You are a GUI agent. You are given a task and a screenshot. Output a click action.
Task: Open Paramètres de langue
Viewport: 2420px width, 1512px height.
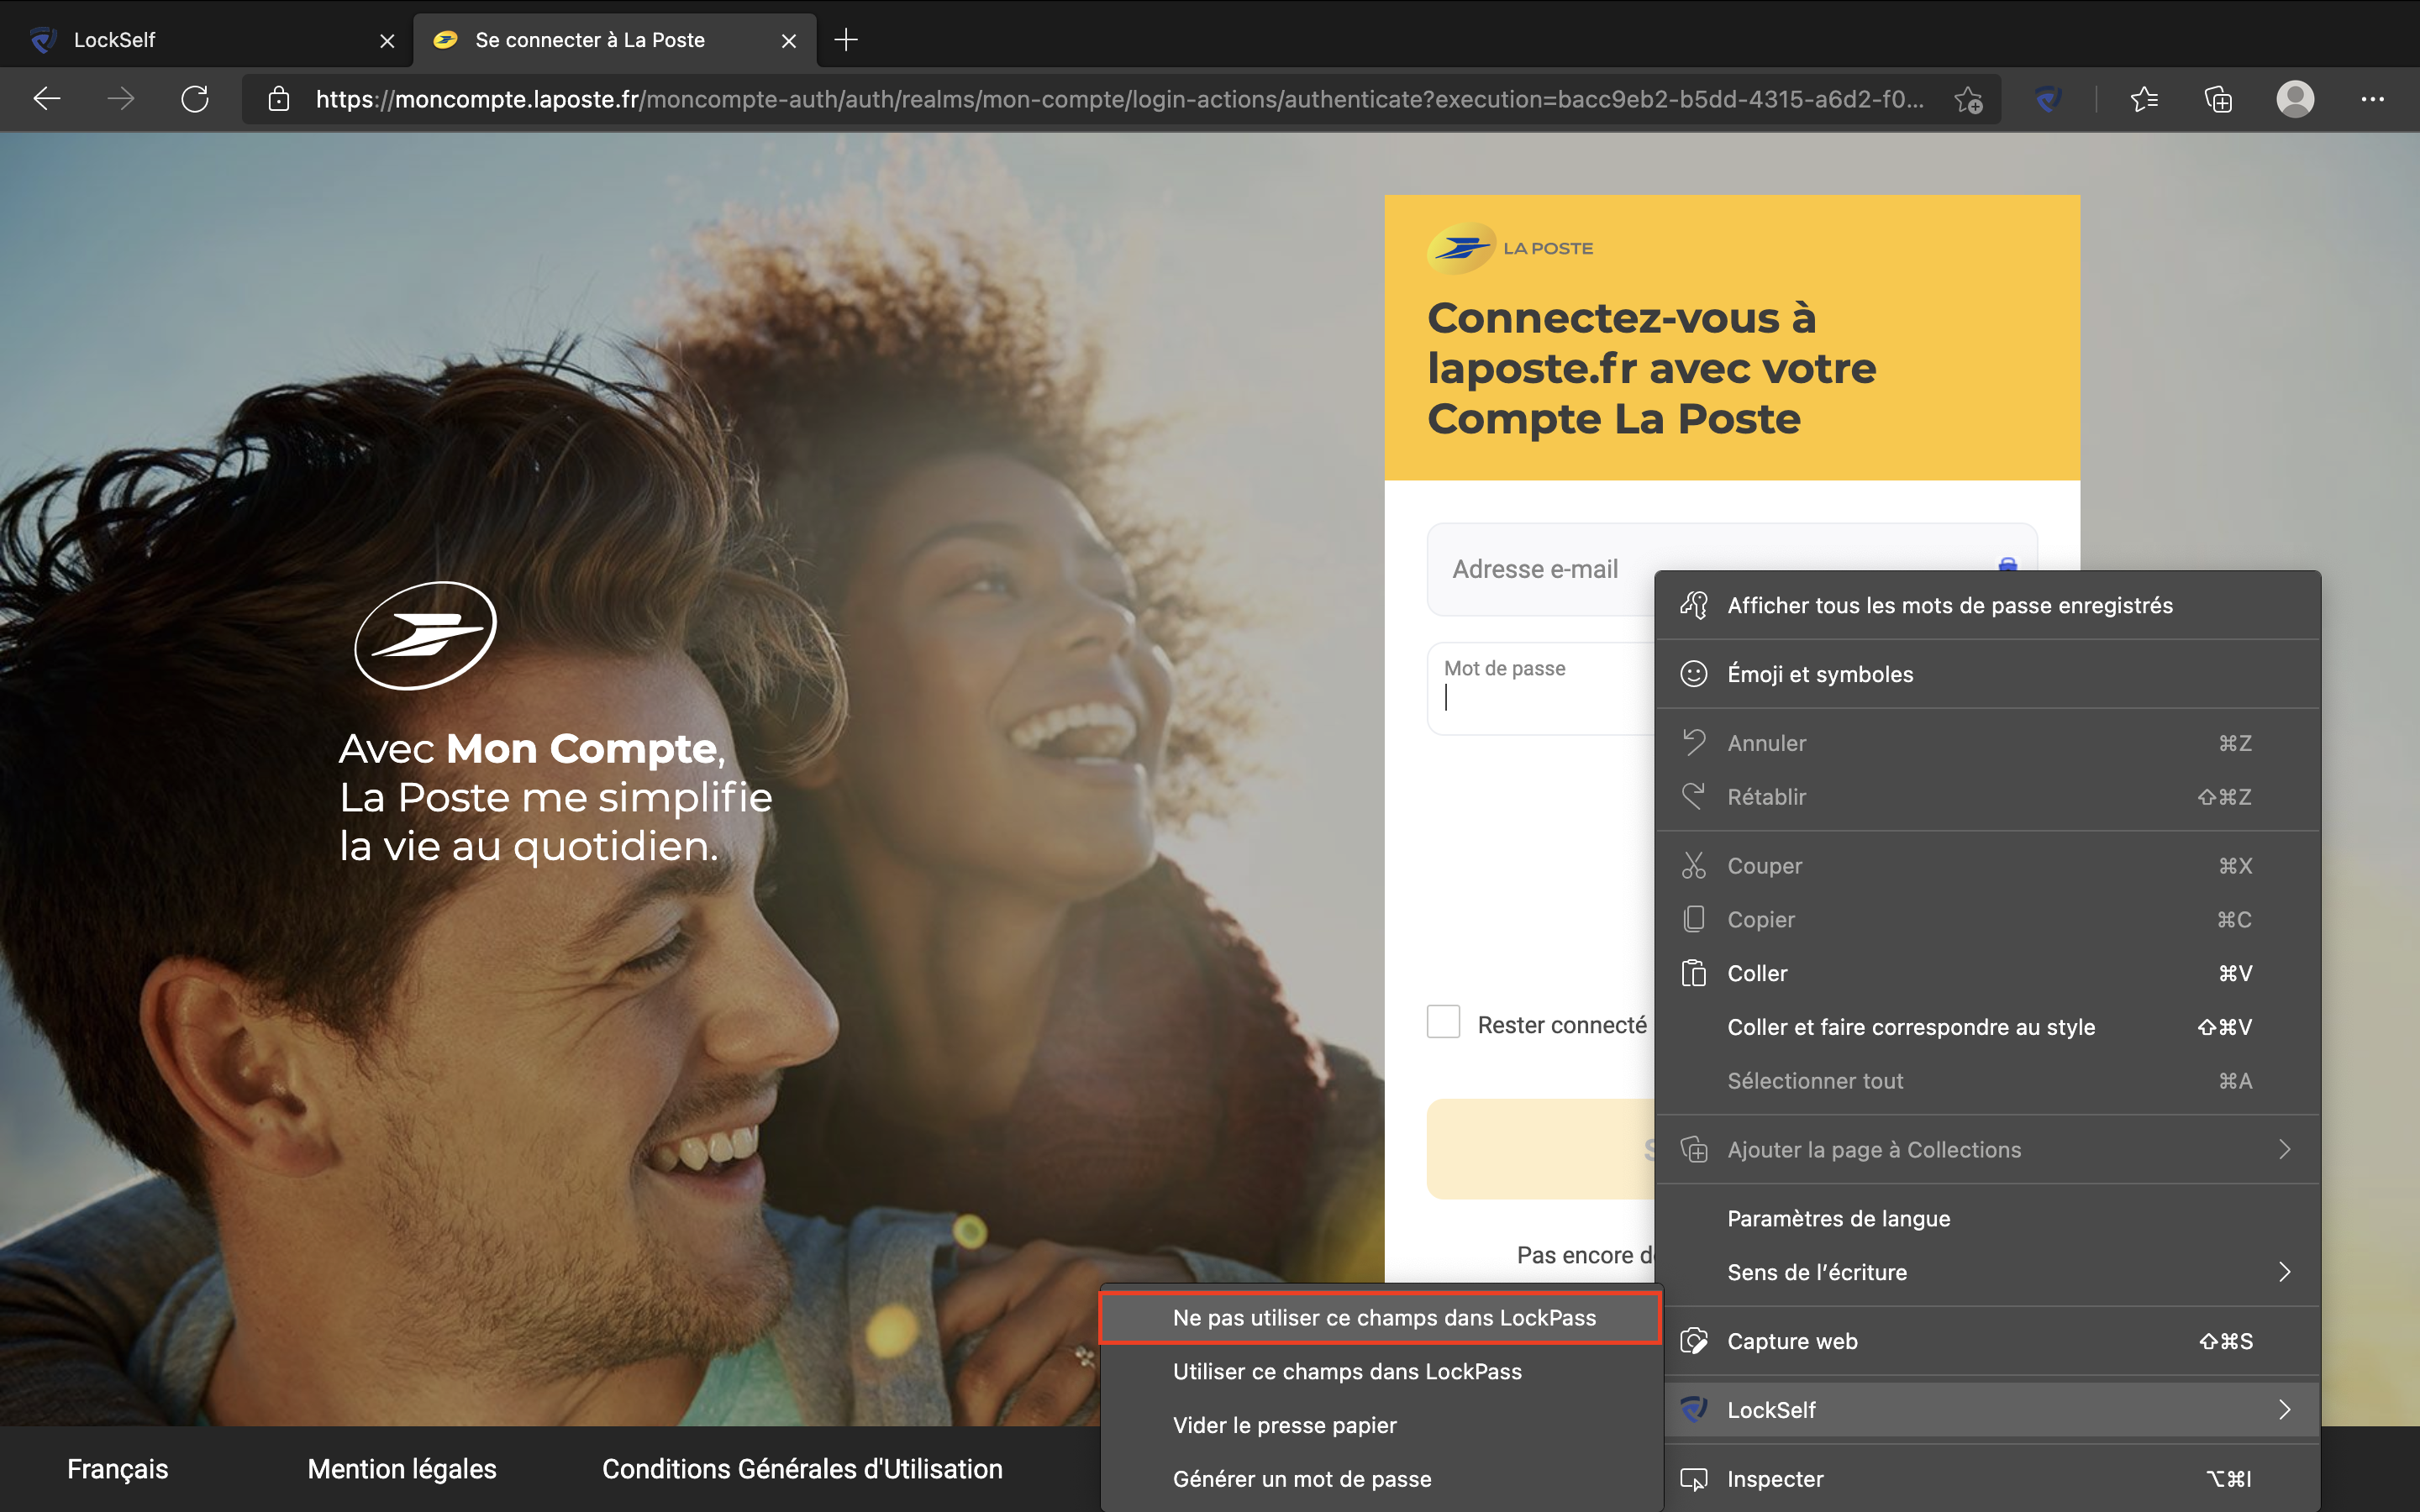point(1987,1219)
